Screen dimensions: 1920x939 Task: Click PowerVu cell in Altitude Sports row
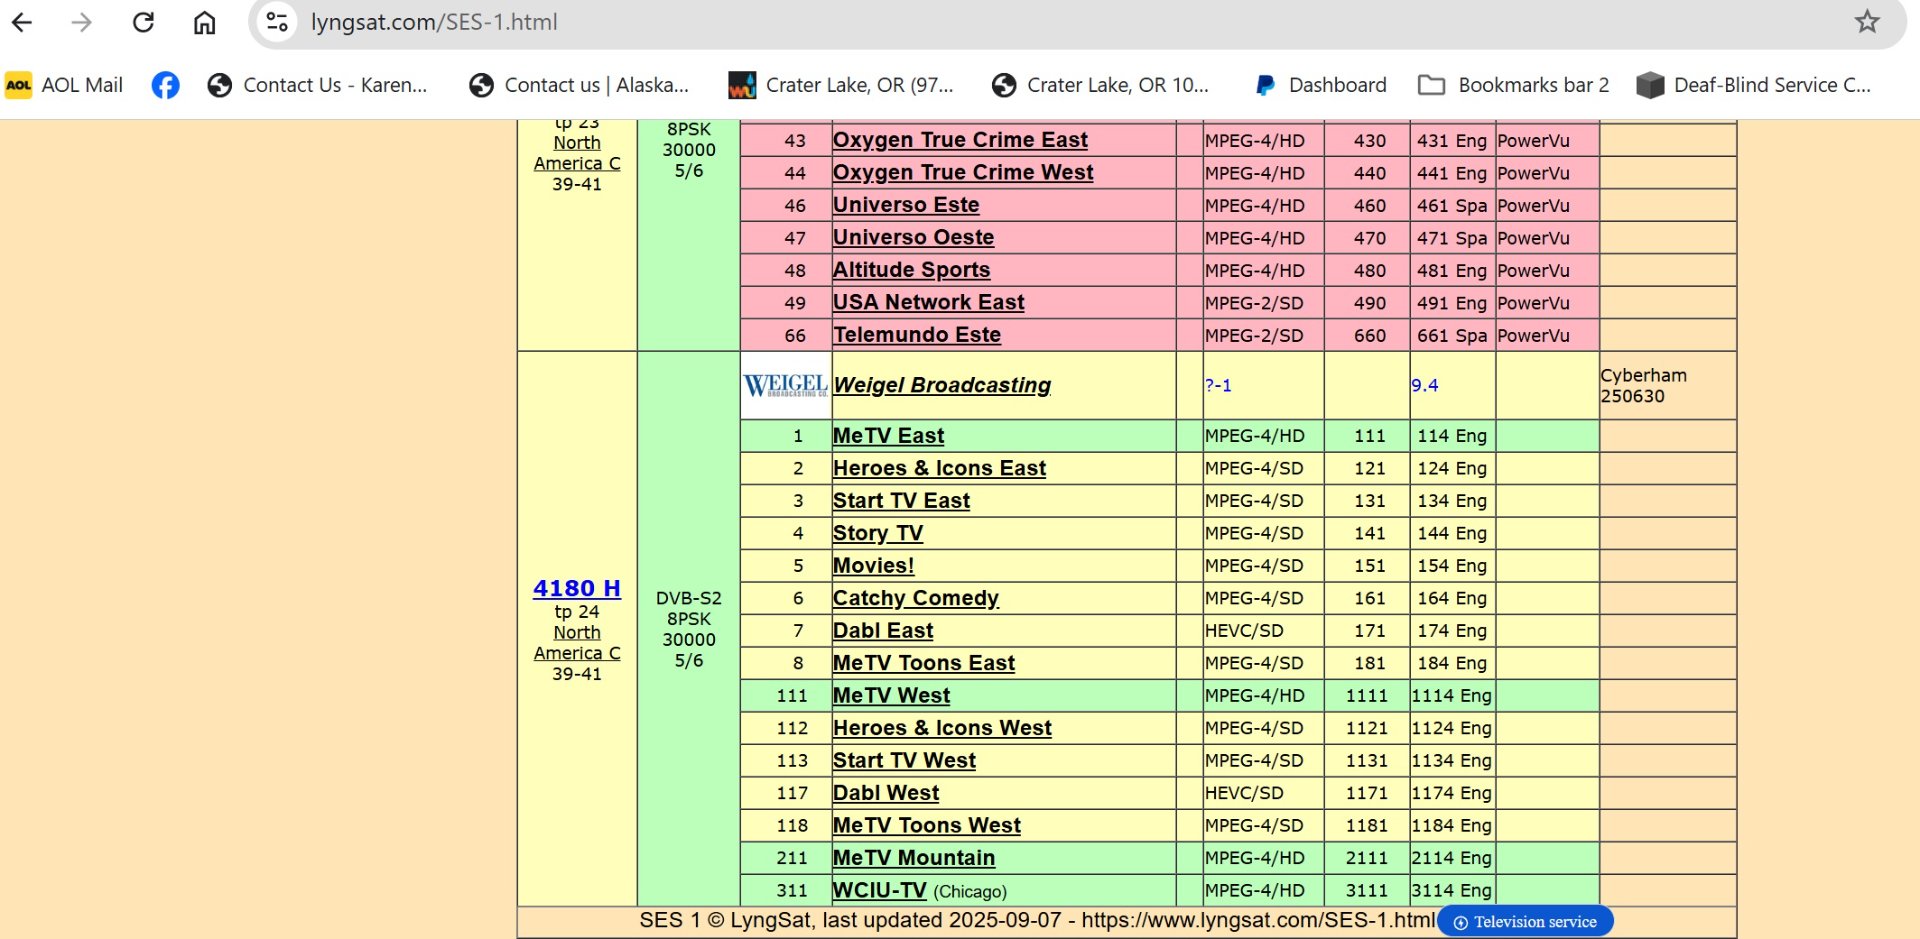[x=1547, y=270]
